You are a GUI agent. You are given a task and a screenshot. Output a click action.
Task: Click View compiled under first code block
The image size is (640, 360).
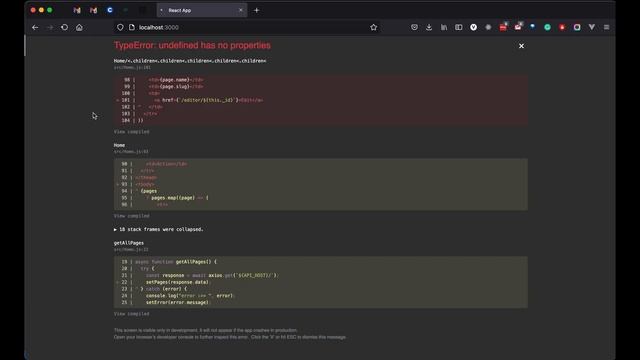(131, 132)
